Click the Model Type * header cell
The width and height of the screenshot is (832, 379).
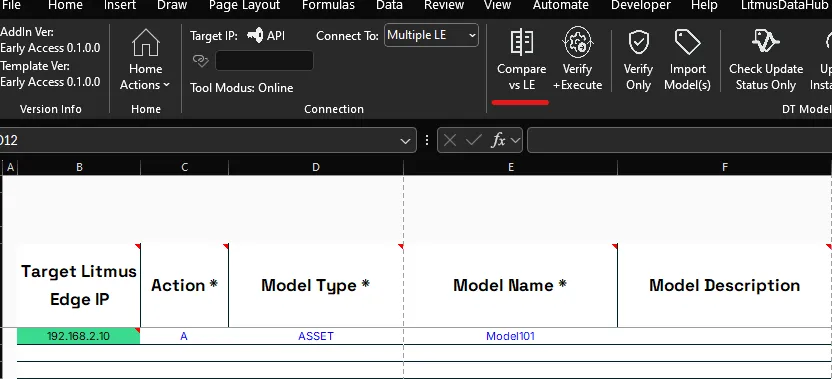point(316,286)
